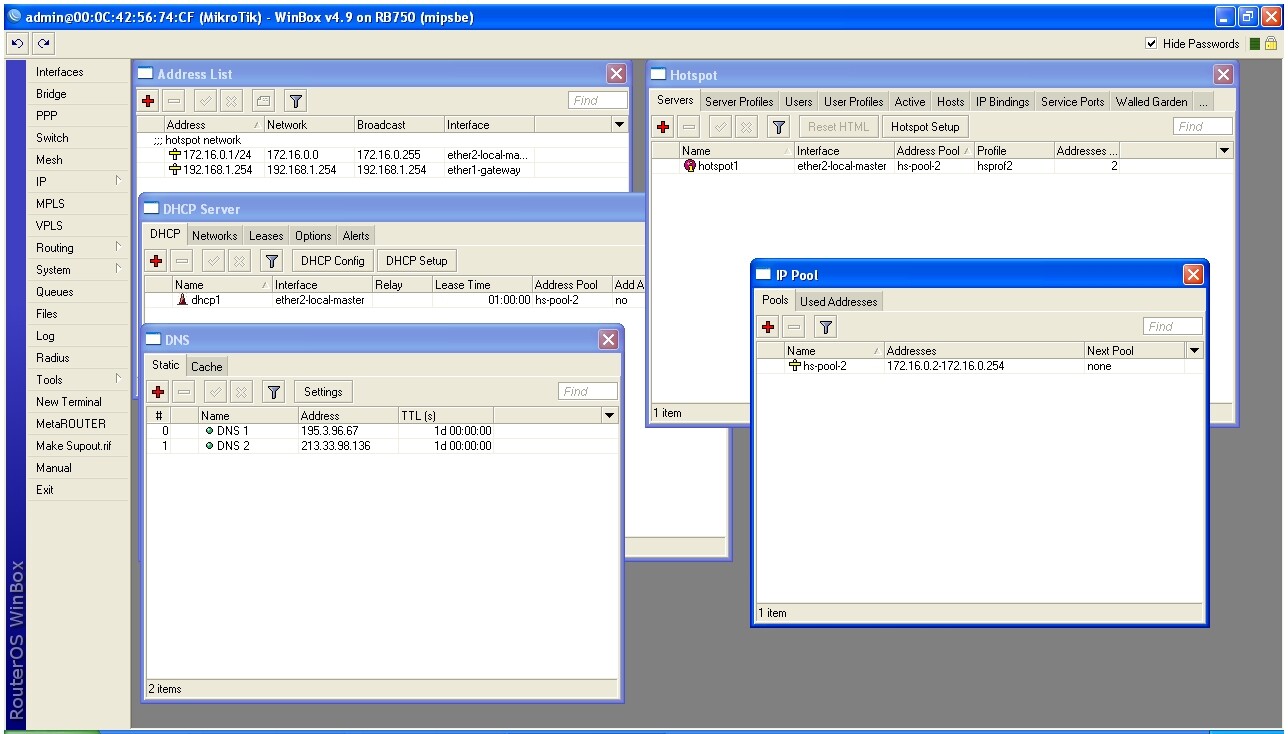Close the DNS window
The width and height of the screenshot is (1288, 734).
tap(608, 340)
